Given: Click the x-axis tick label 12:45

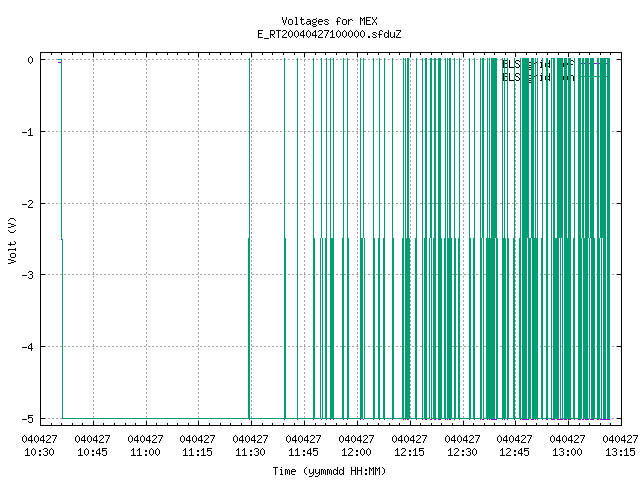Looking at the screenshot, I should click(x=514, y=452).
